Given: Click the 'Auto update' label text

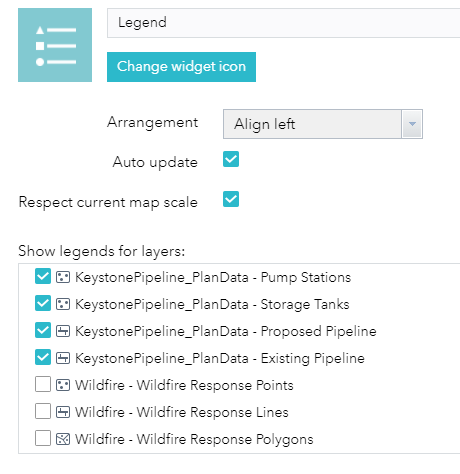Looking at the screenshot, I should click(155, 163).
